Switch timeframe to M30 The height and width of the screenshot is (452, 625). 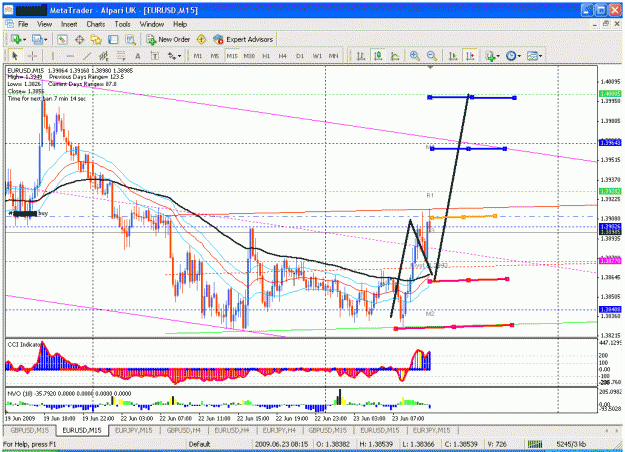249,56
